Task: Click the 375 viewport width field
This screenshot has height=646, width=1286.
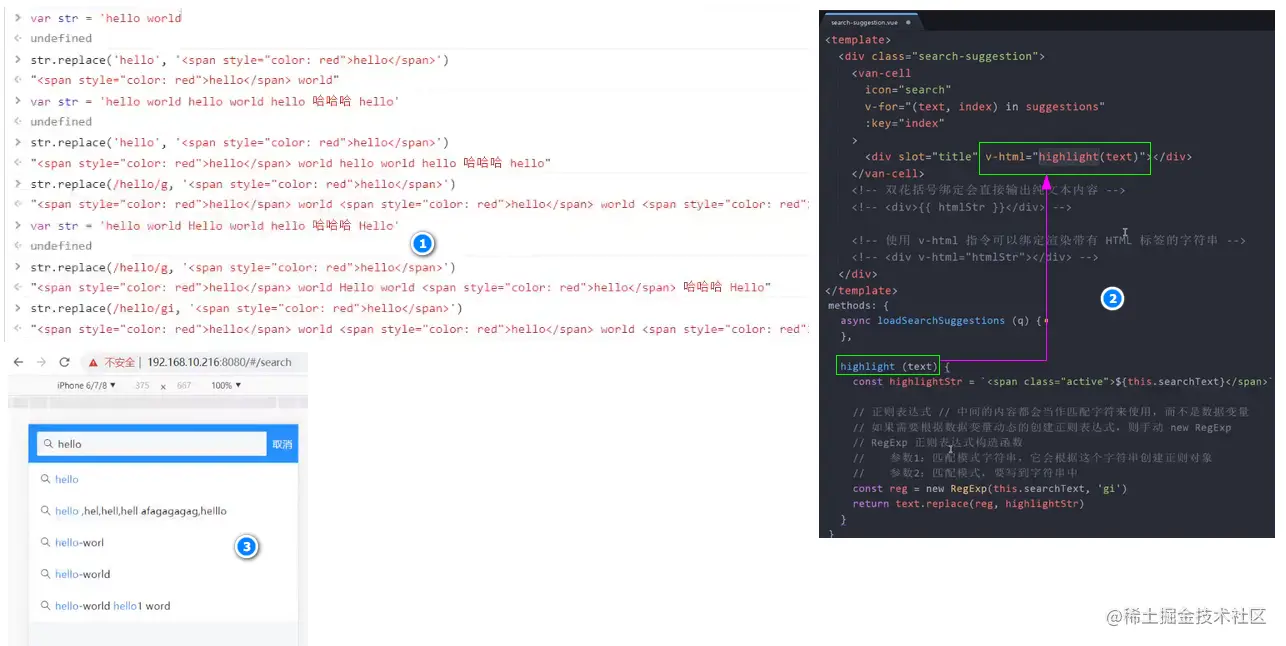Action: point(142,385)
